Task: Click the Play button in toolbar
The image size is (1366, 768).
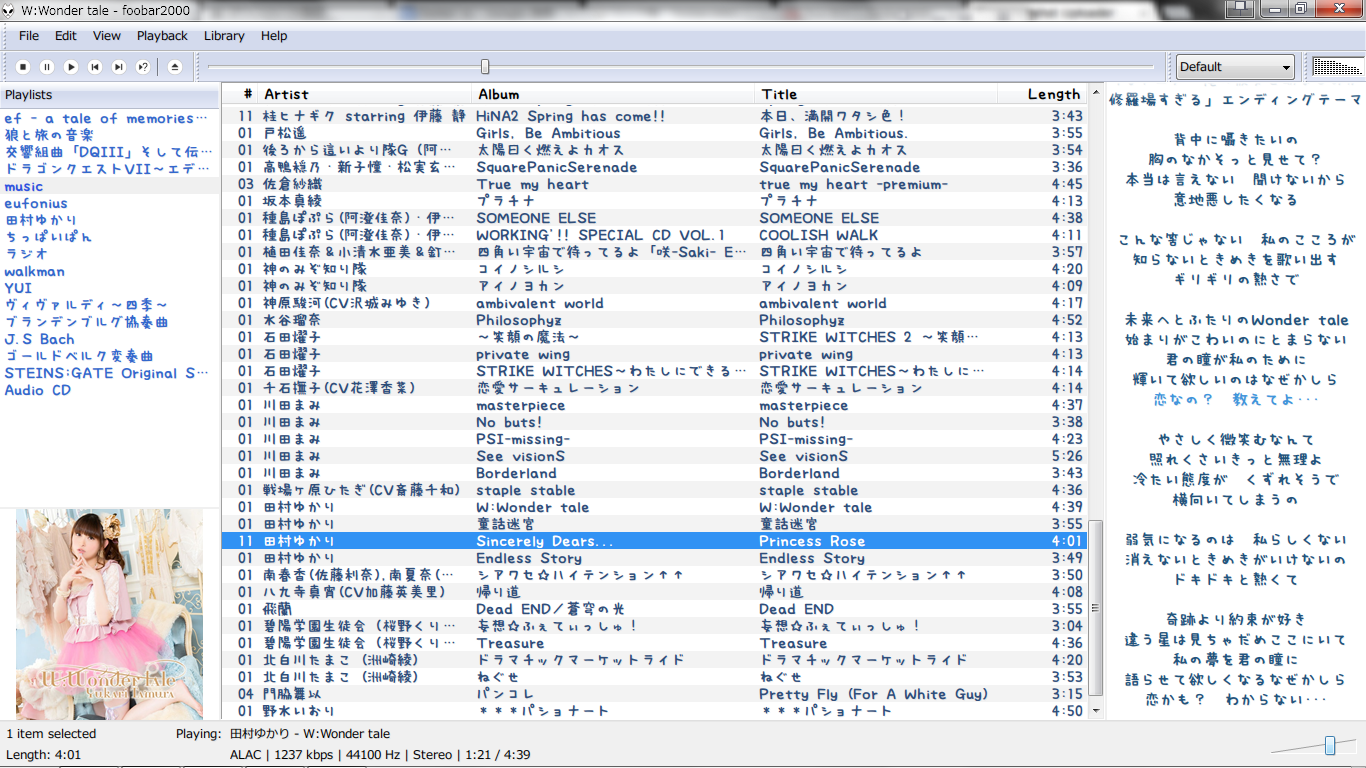Action: pyautogui.click(x=71, y=67)
